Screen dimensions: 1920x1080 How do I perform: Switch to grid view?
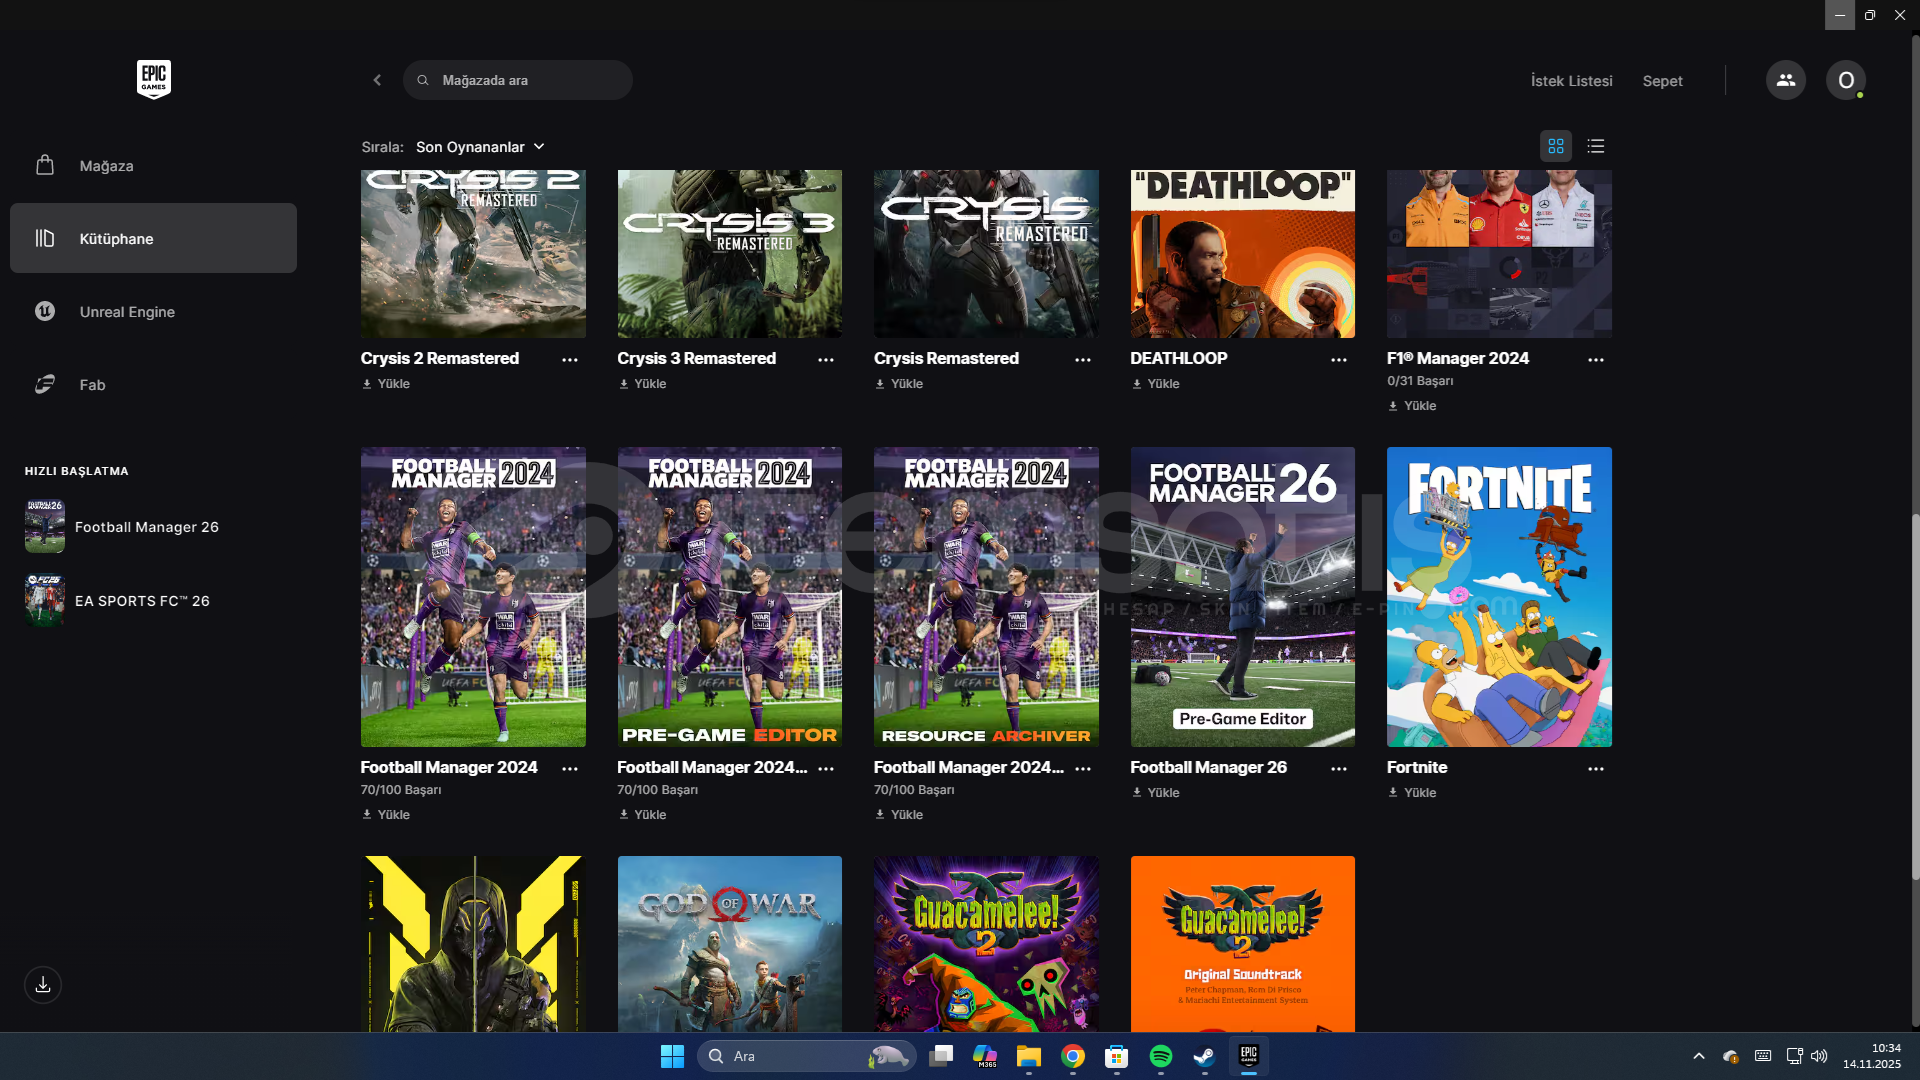pos(1555,146)
